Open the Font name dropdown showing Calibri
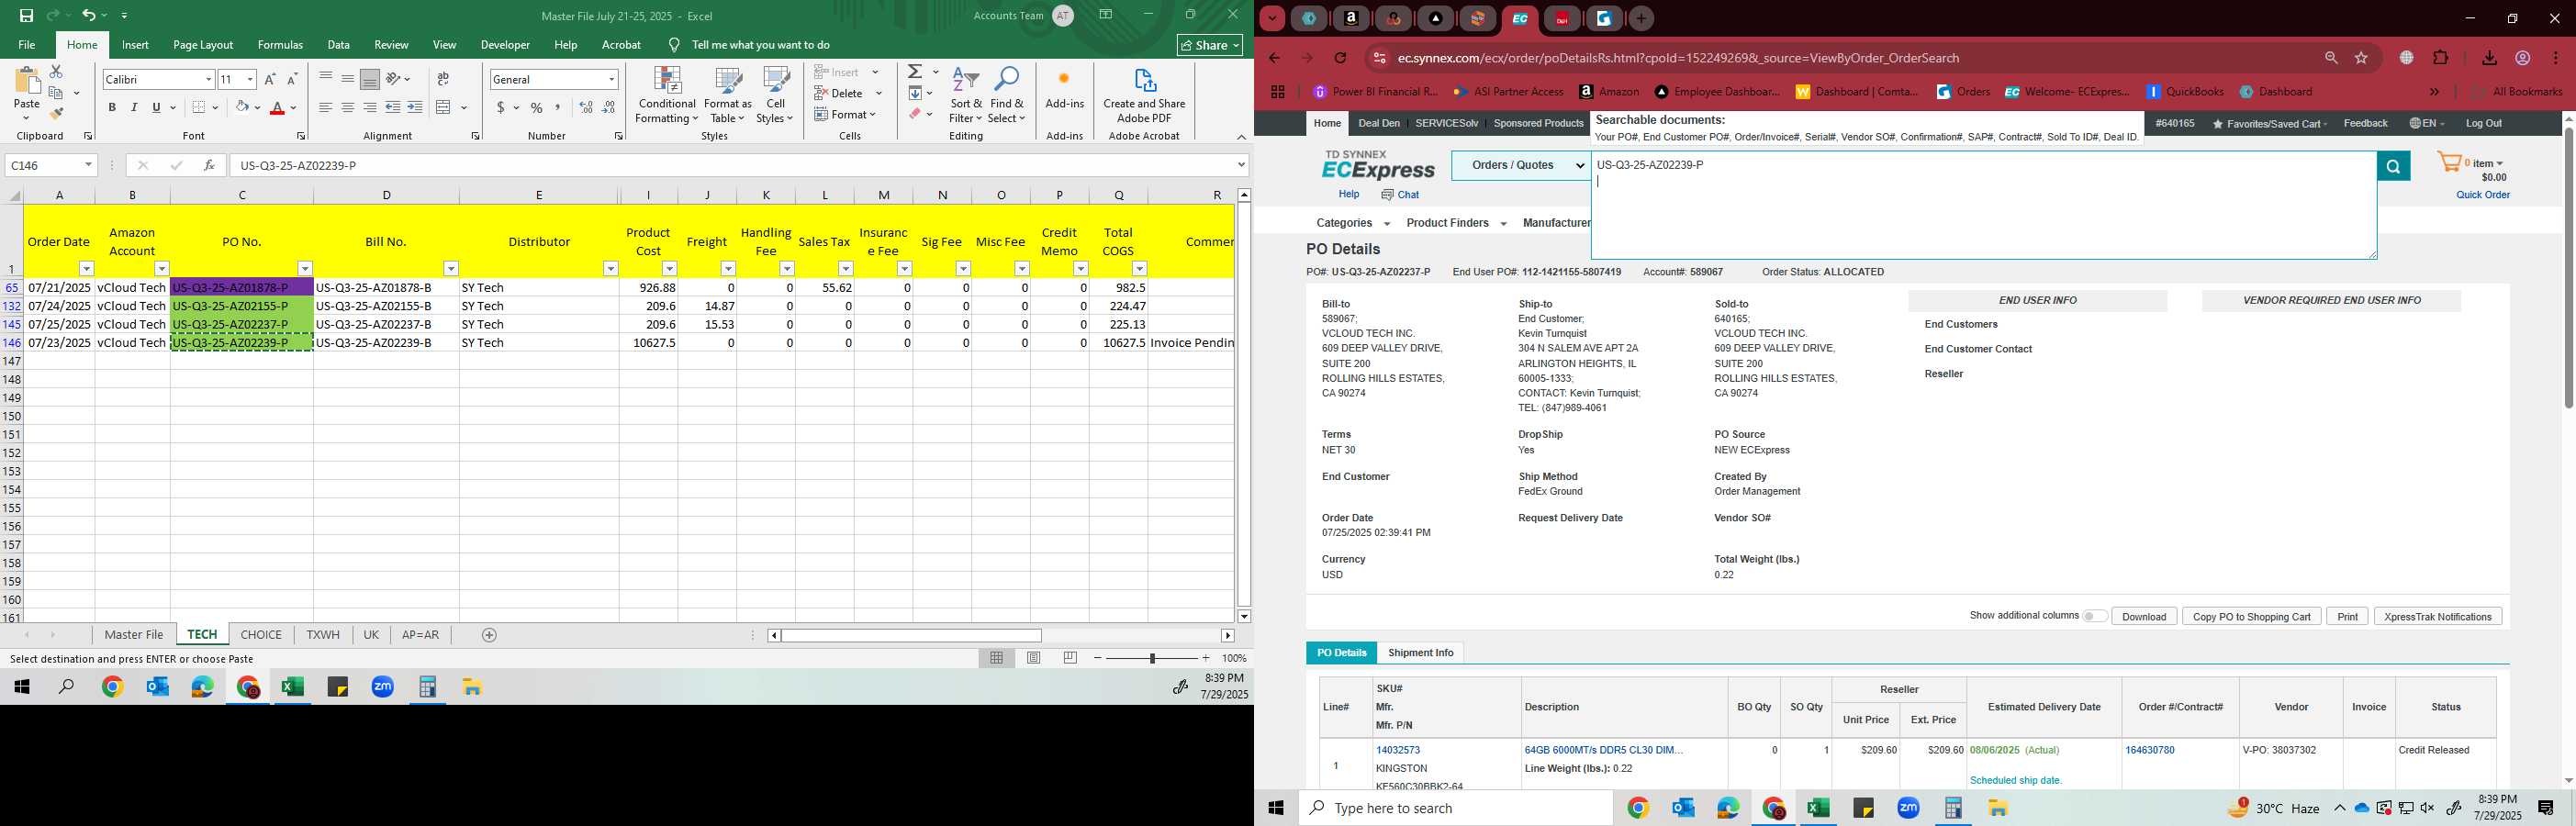The width and height of the screenshot is (2576, 826). tap(208, 79)
